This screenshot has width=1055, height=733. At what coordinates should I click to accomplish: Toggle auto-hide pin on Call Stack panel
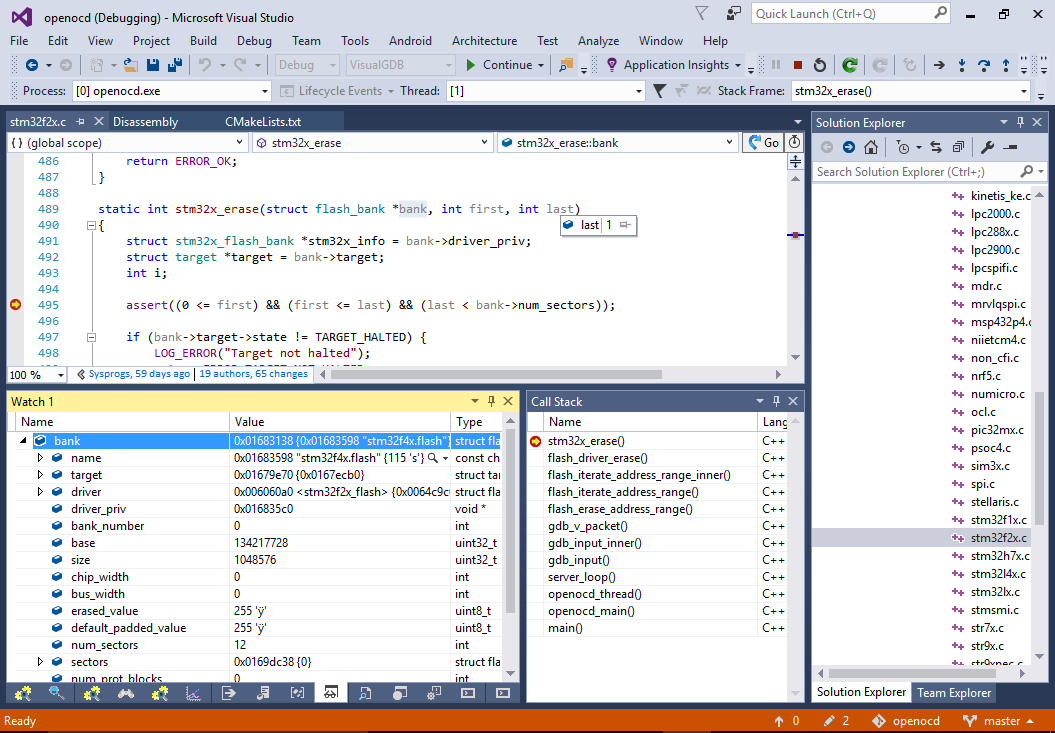[776, 401]
